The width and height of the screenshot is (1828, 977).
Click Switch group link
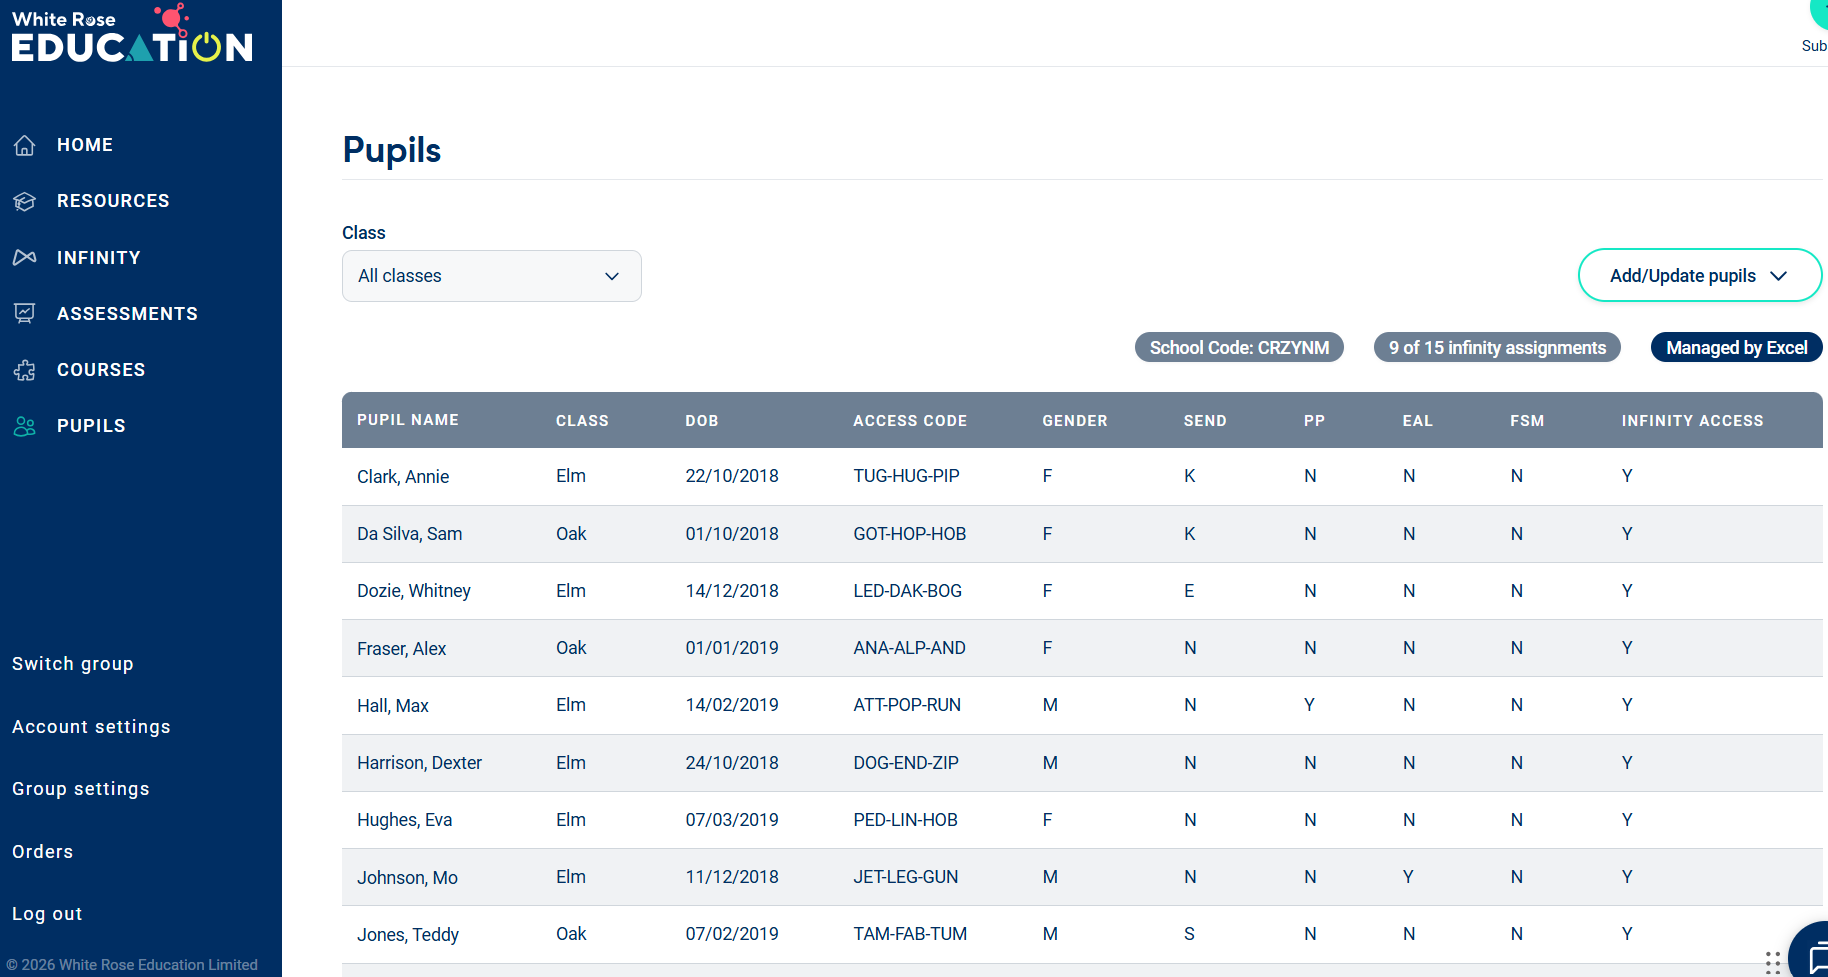tap(73, 664)
